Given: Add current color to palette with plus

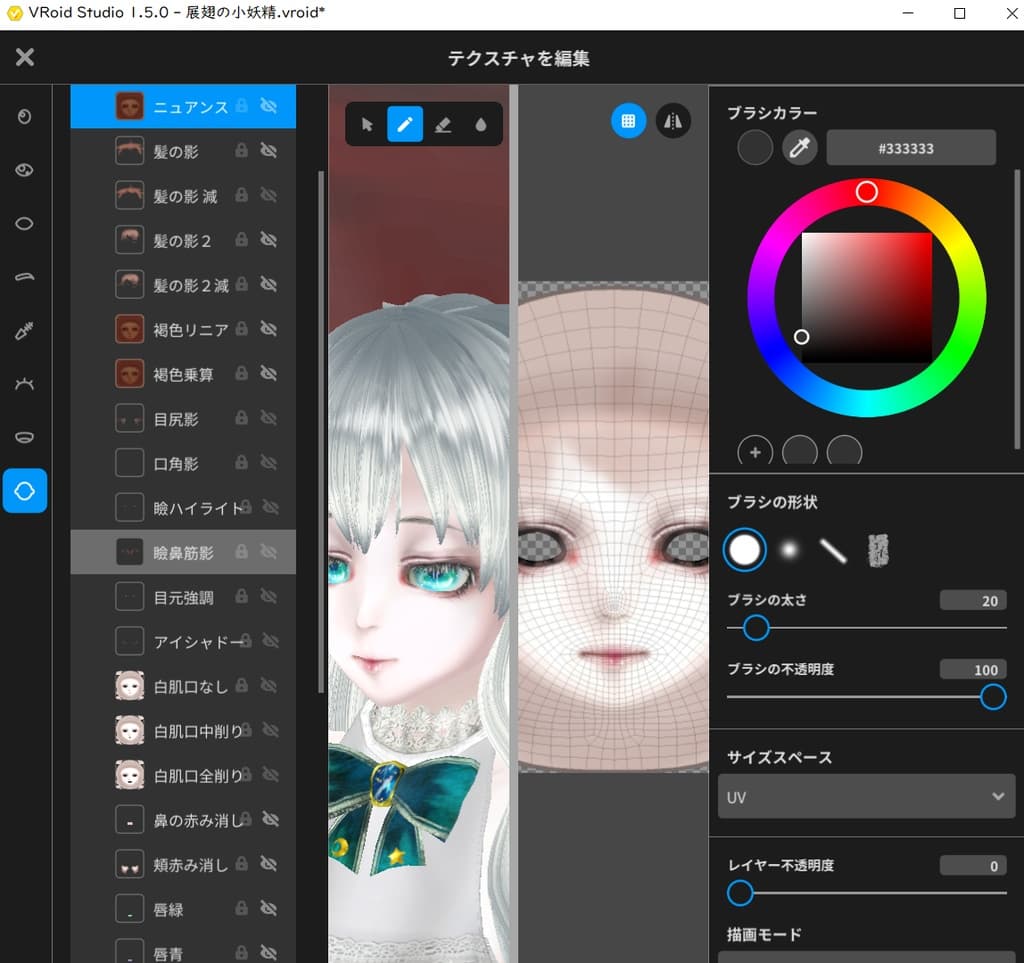Looking at the screenshot, I should (x=755, y=452).
